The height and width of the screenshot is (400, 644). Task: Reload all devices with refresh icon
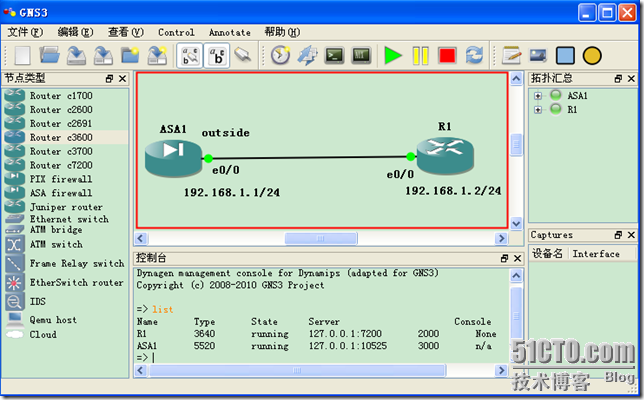[x=474, y=55]
